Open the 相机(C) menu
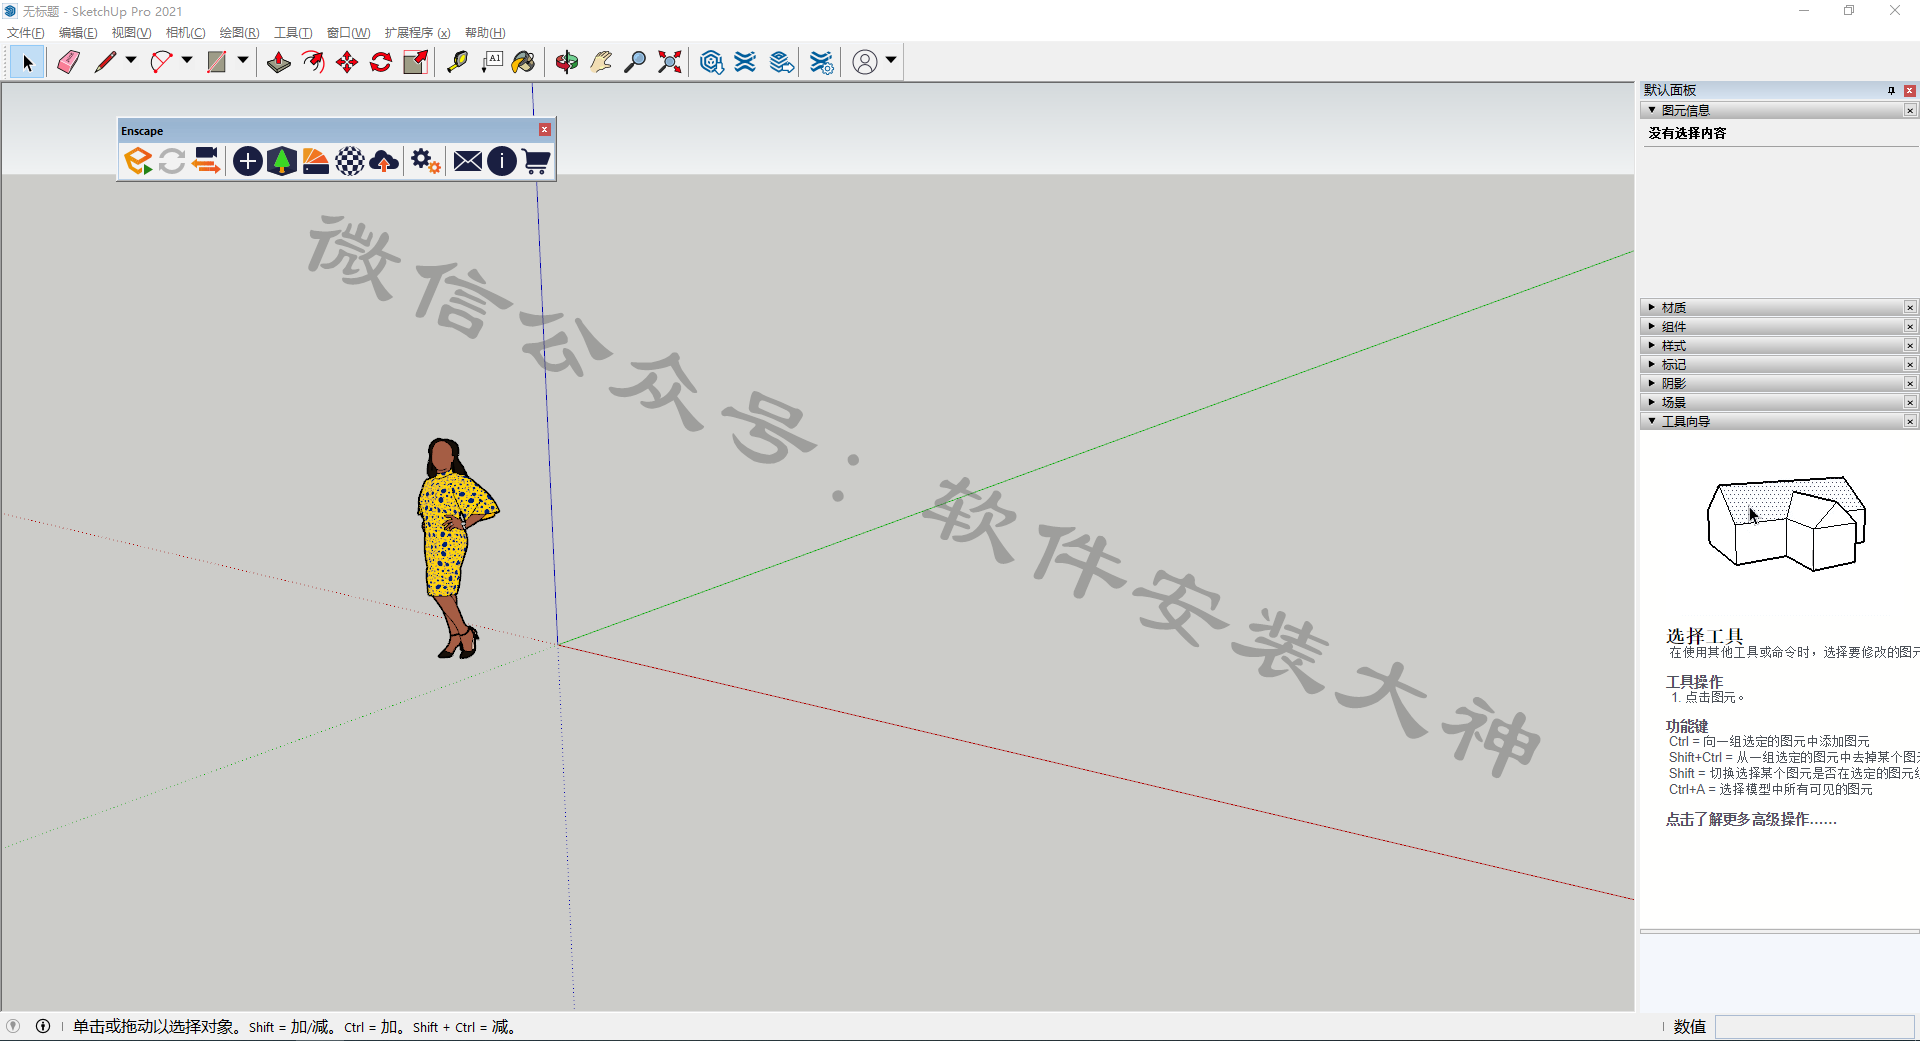 (x=185, y=33)
